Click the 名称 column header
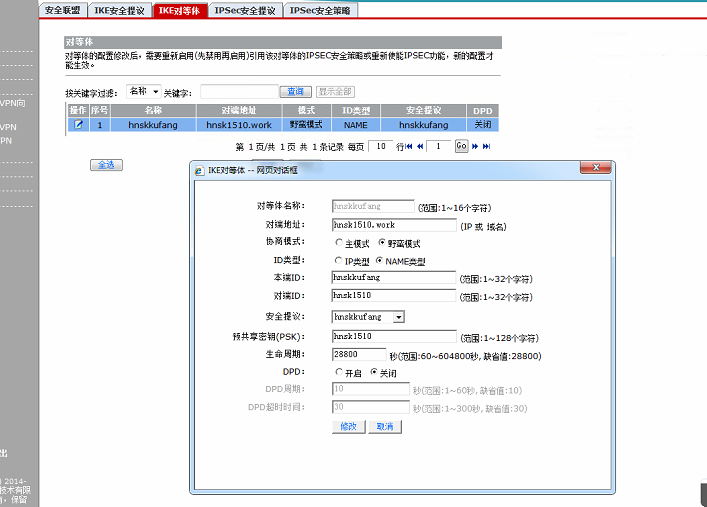Screen dimensions: 707x507 pyautogui.click(x=153, y=111)
